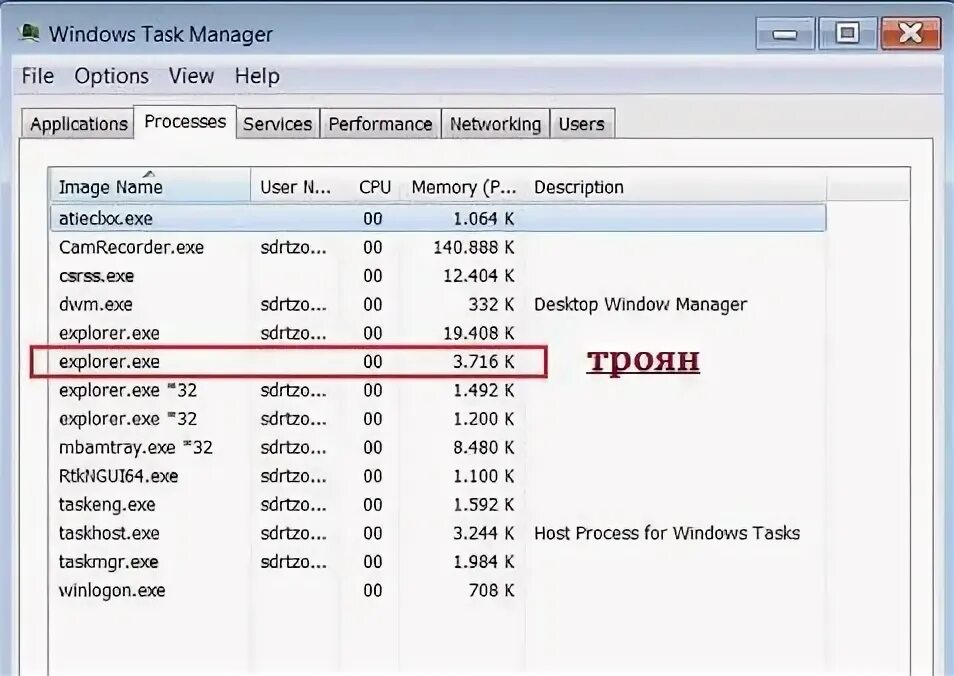Click the 1.064 K memory value
954x676 pixels.
pyautogui.click(x=483, y=219)
